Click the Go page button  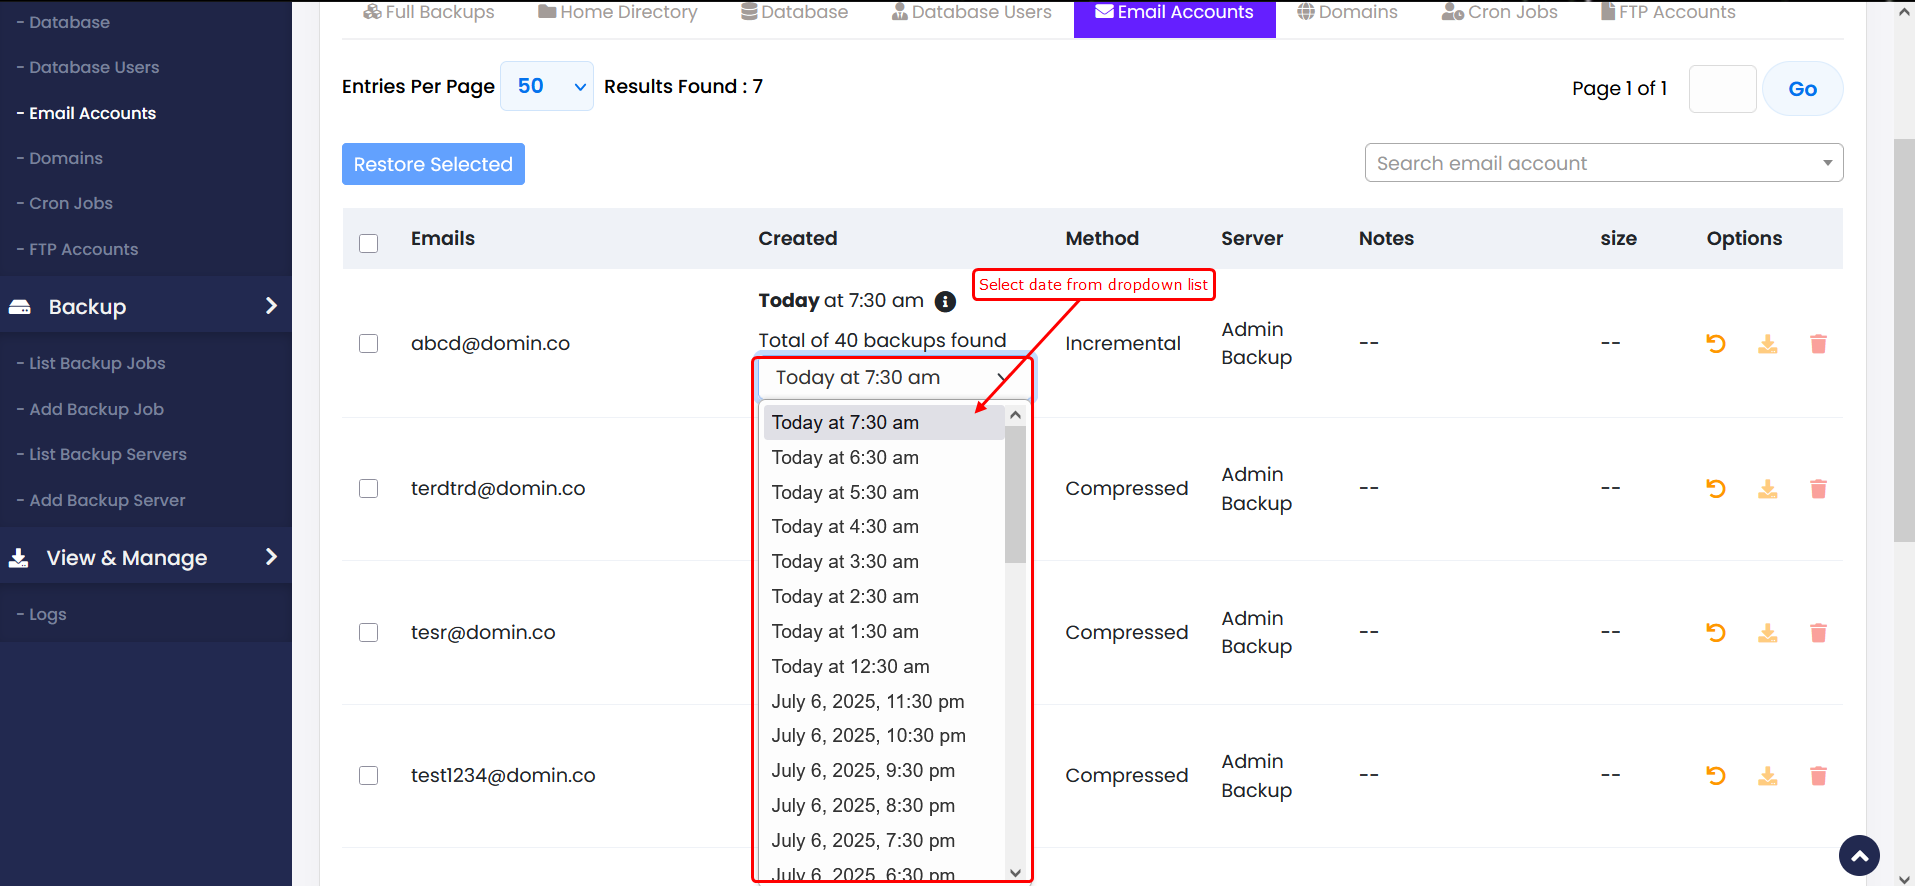click(x=1802, y=89)
